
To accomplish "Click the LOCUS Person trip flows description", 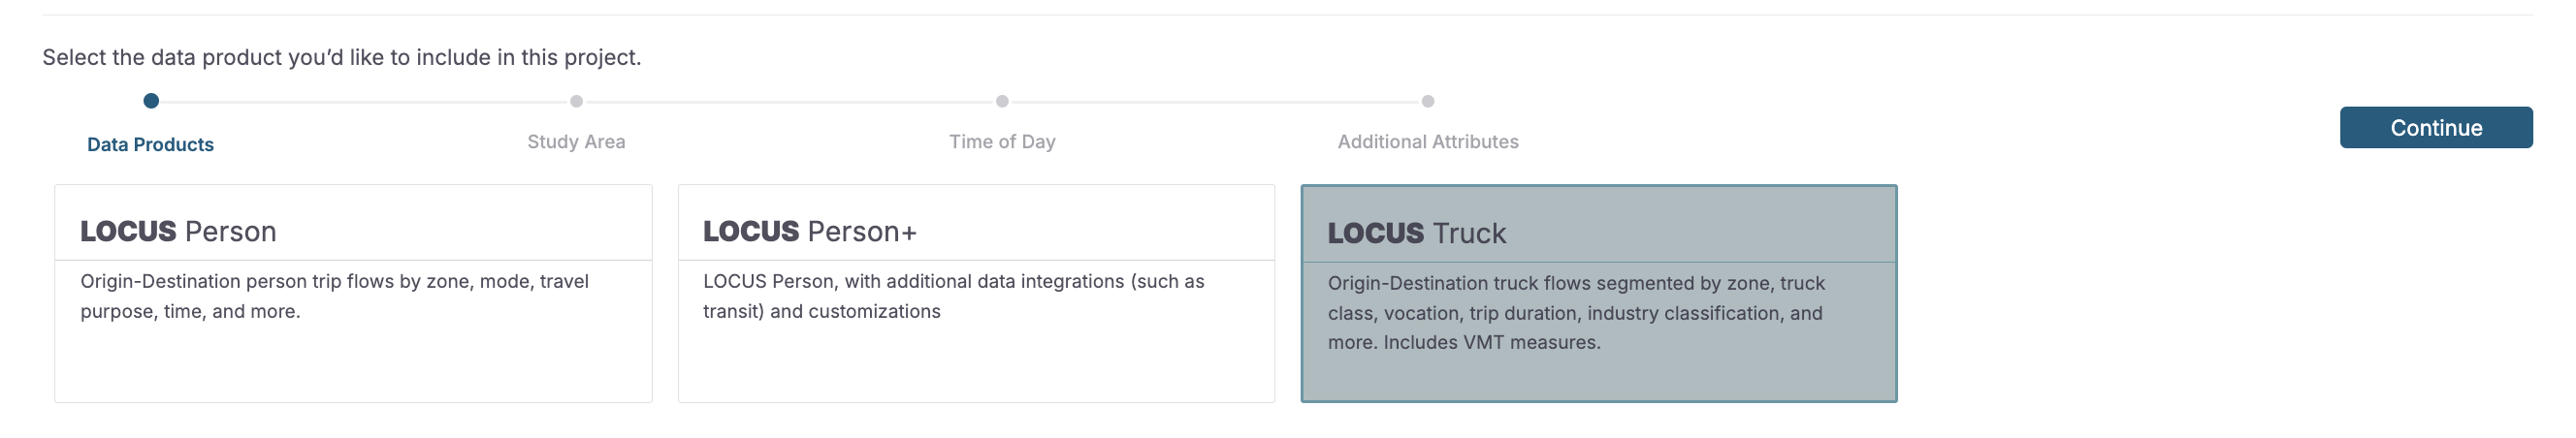I will pos(334,296).
